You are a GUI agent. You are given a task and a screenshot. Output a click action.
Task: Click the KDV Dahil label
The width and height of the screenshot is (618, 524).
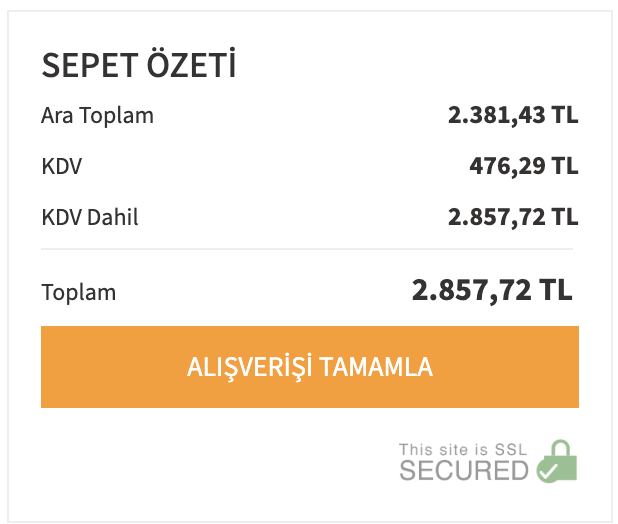(x=90, y=217)
